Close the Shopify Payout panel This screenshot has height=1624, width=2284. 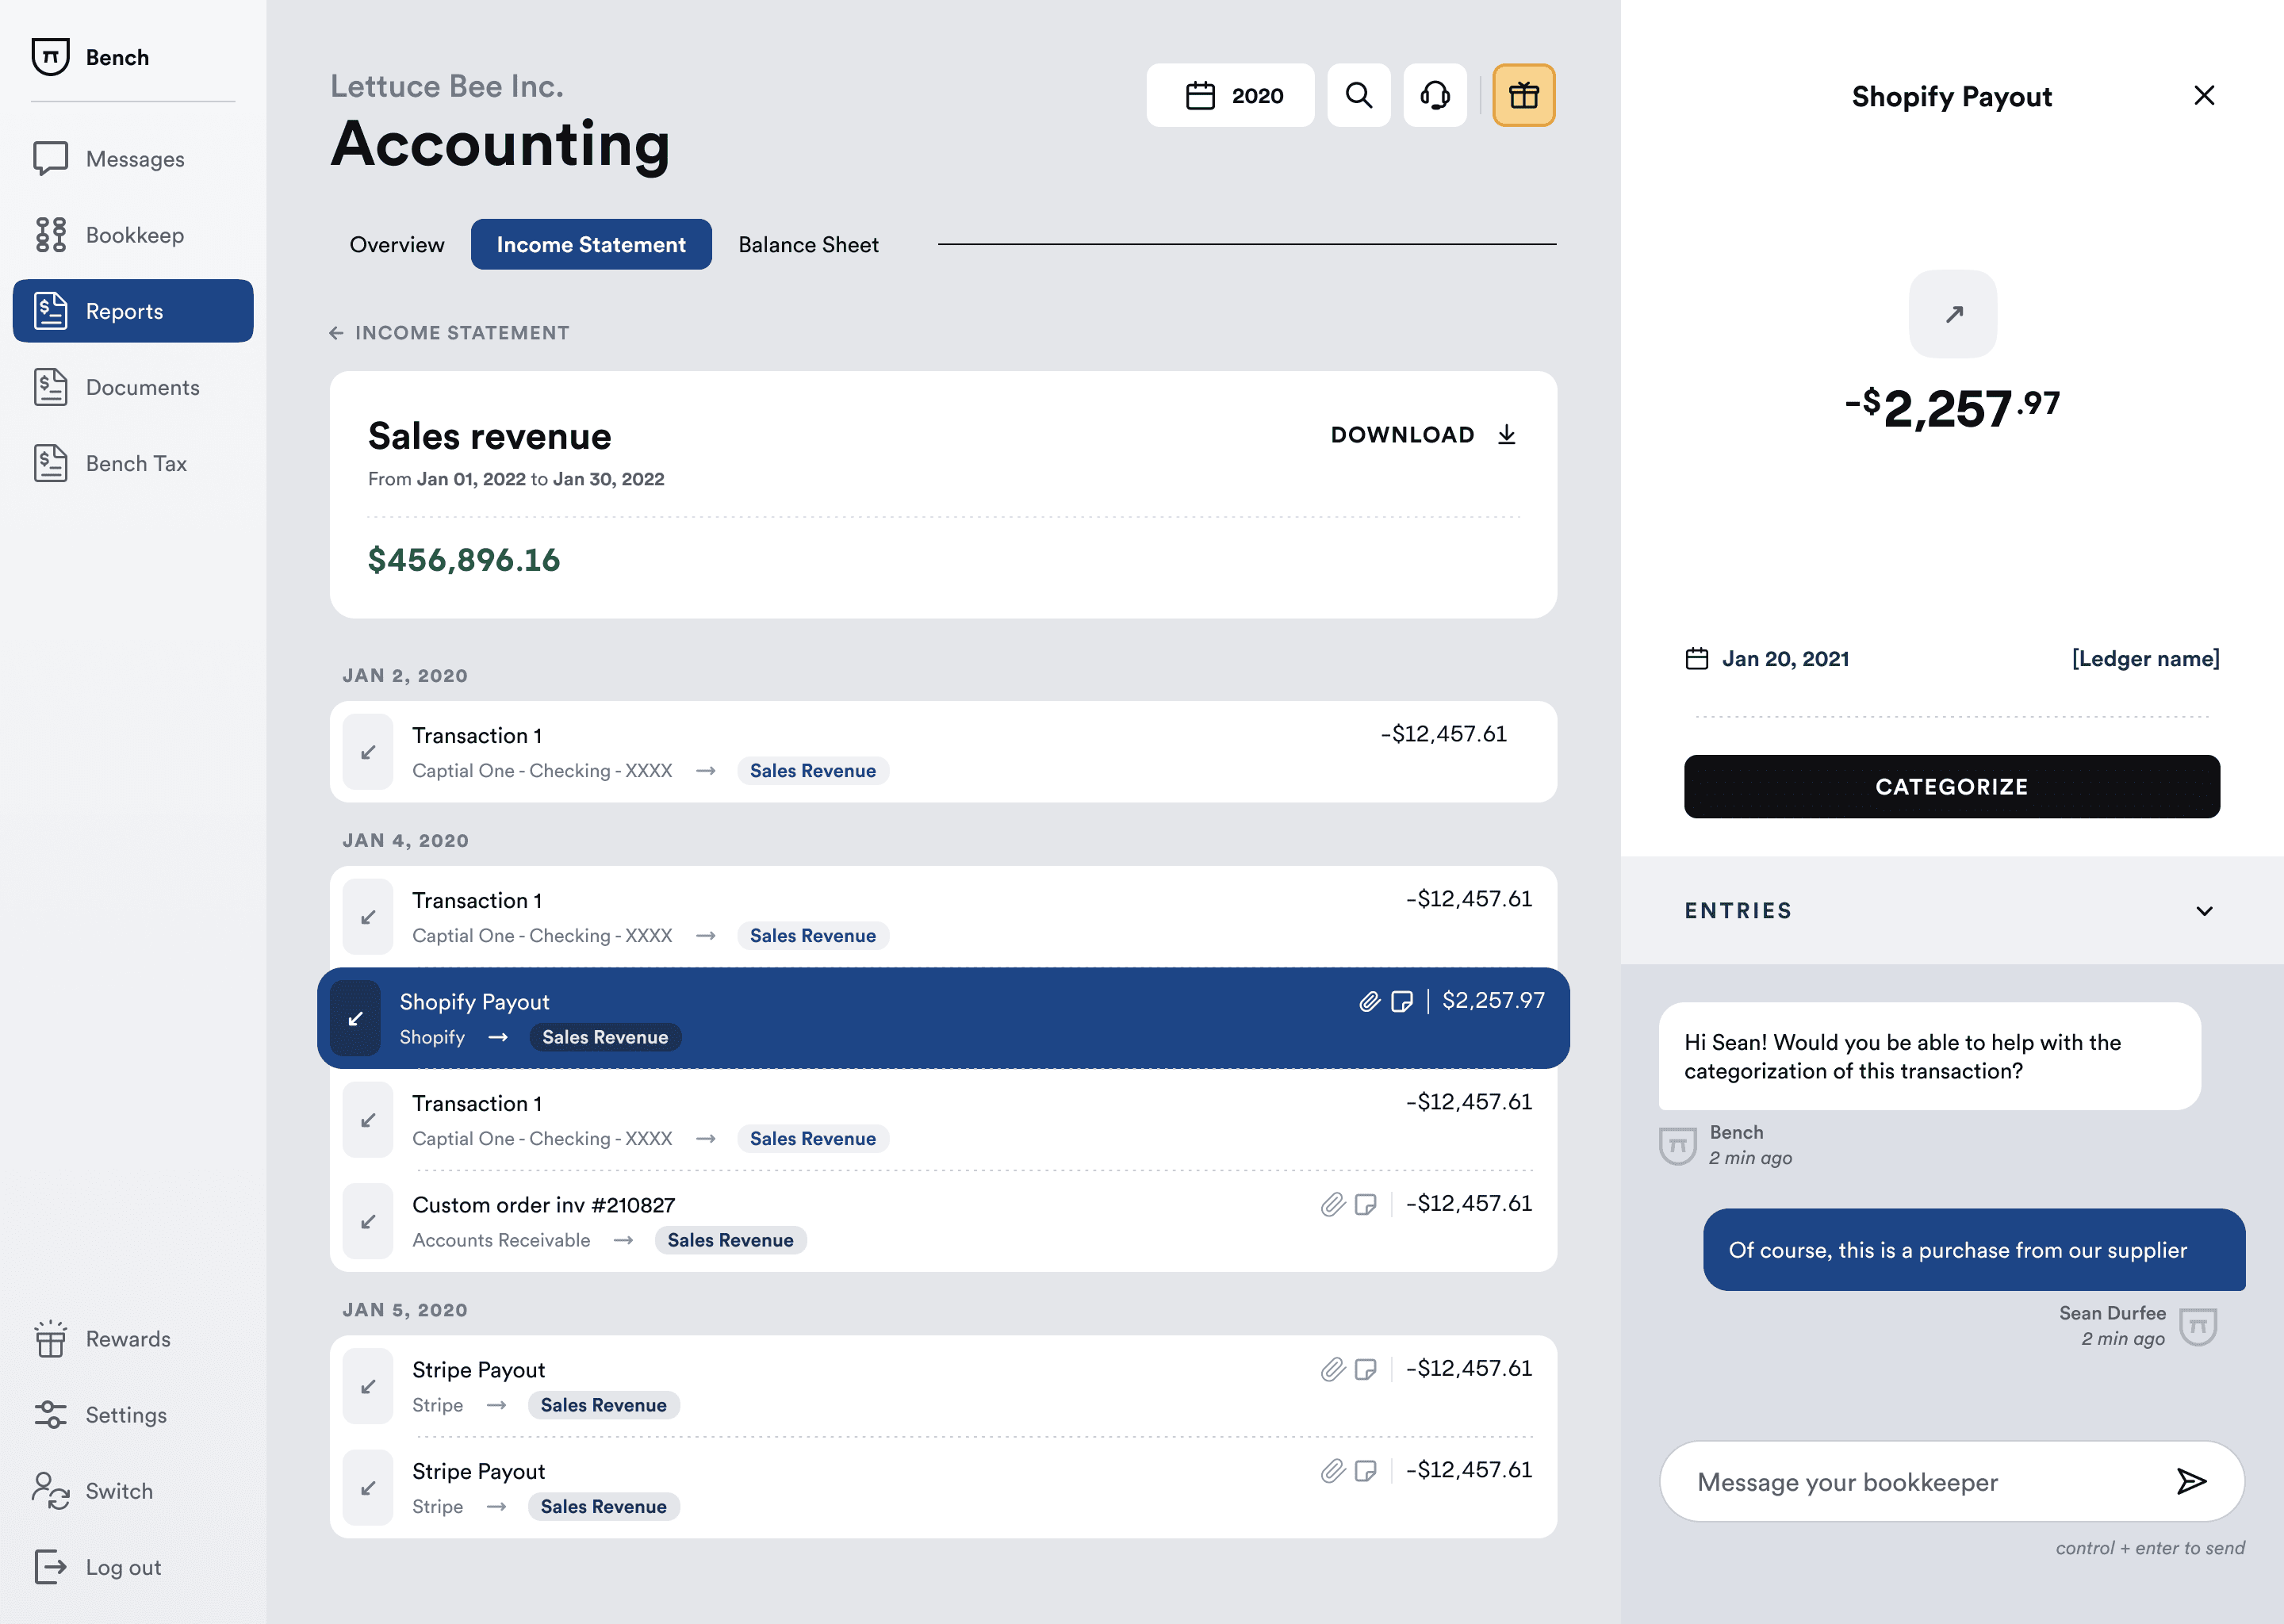click(2203, 95)
